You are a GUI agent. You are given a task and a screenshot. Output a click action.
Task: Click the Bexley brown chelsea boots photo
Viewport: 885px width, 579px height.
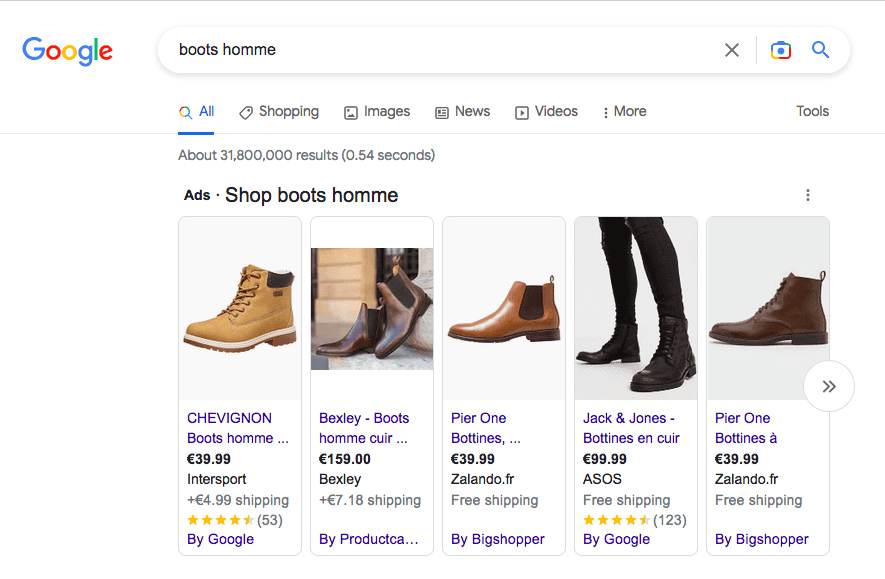372,309
